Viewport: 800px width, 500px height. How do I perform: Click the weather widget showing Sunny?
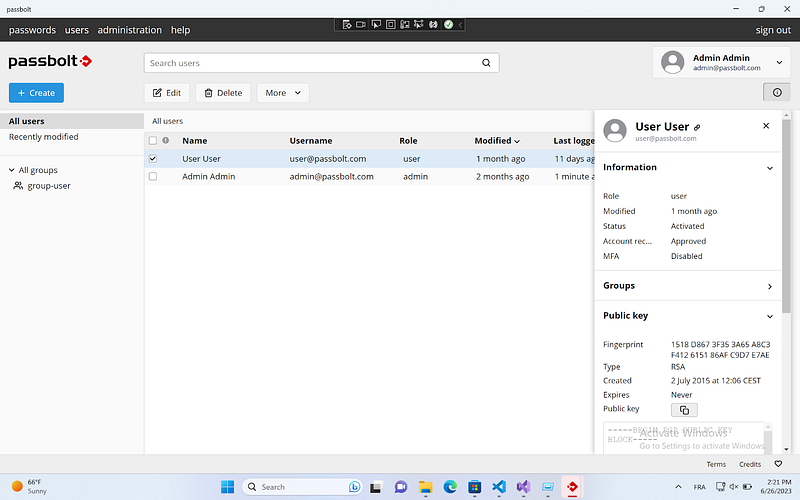point(30,487)
